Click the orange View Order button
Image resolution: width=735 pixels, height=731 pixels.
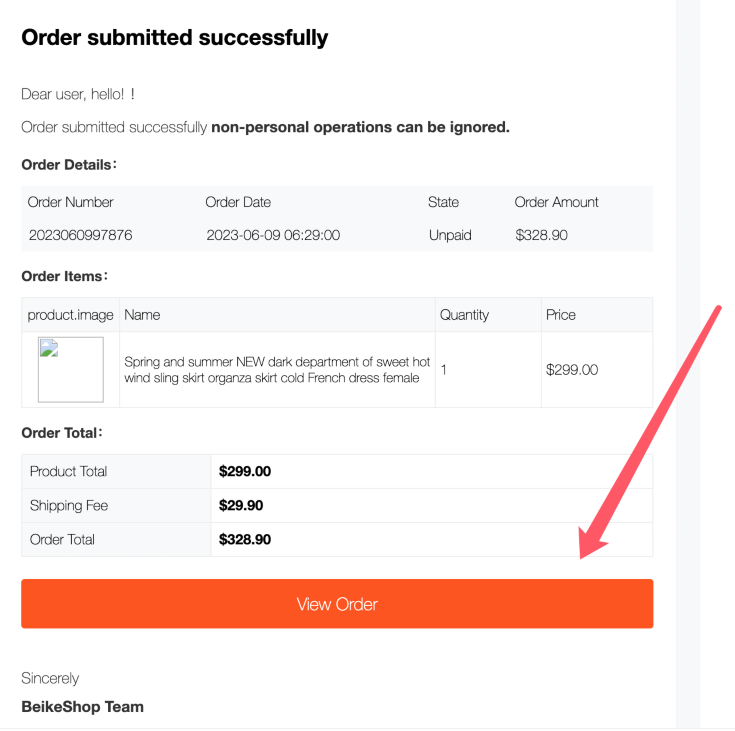(337, 603)
